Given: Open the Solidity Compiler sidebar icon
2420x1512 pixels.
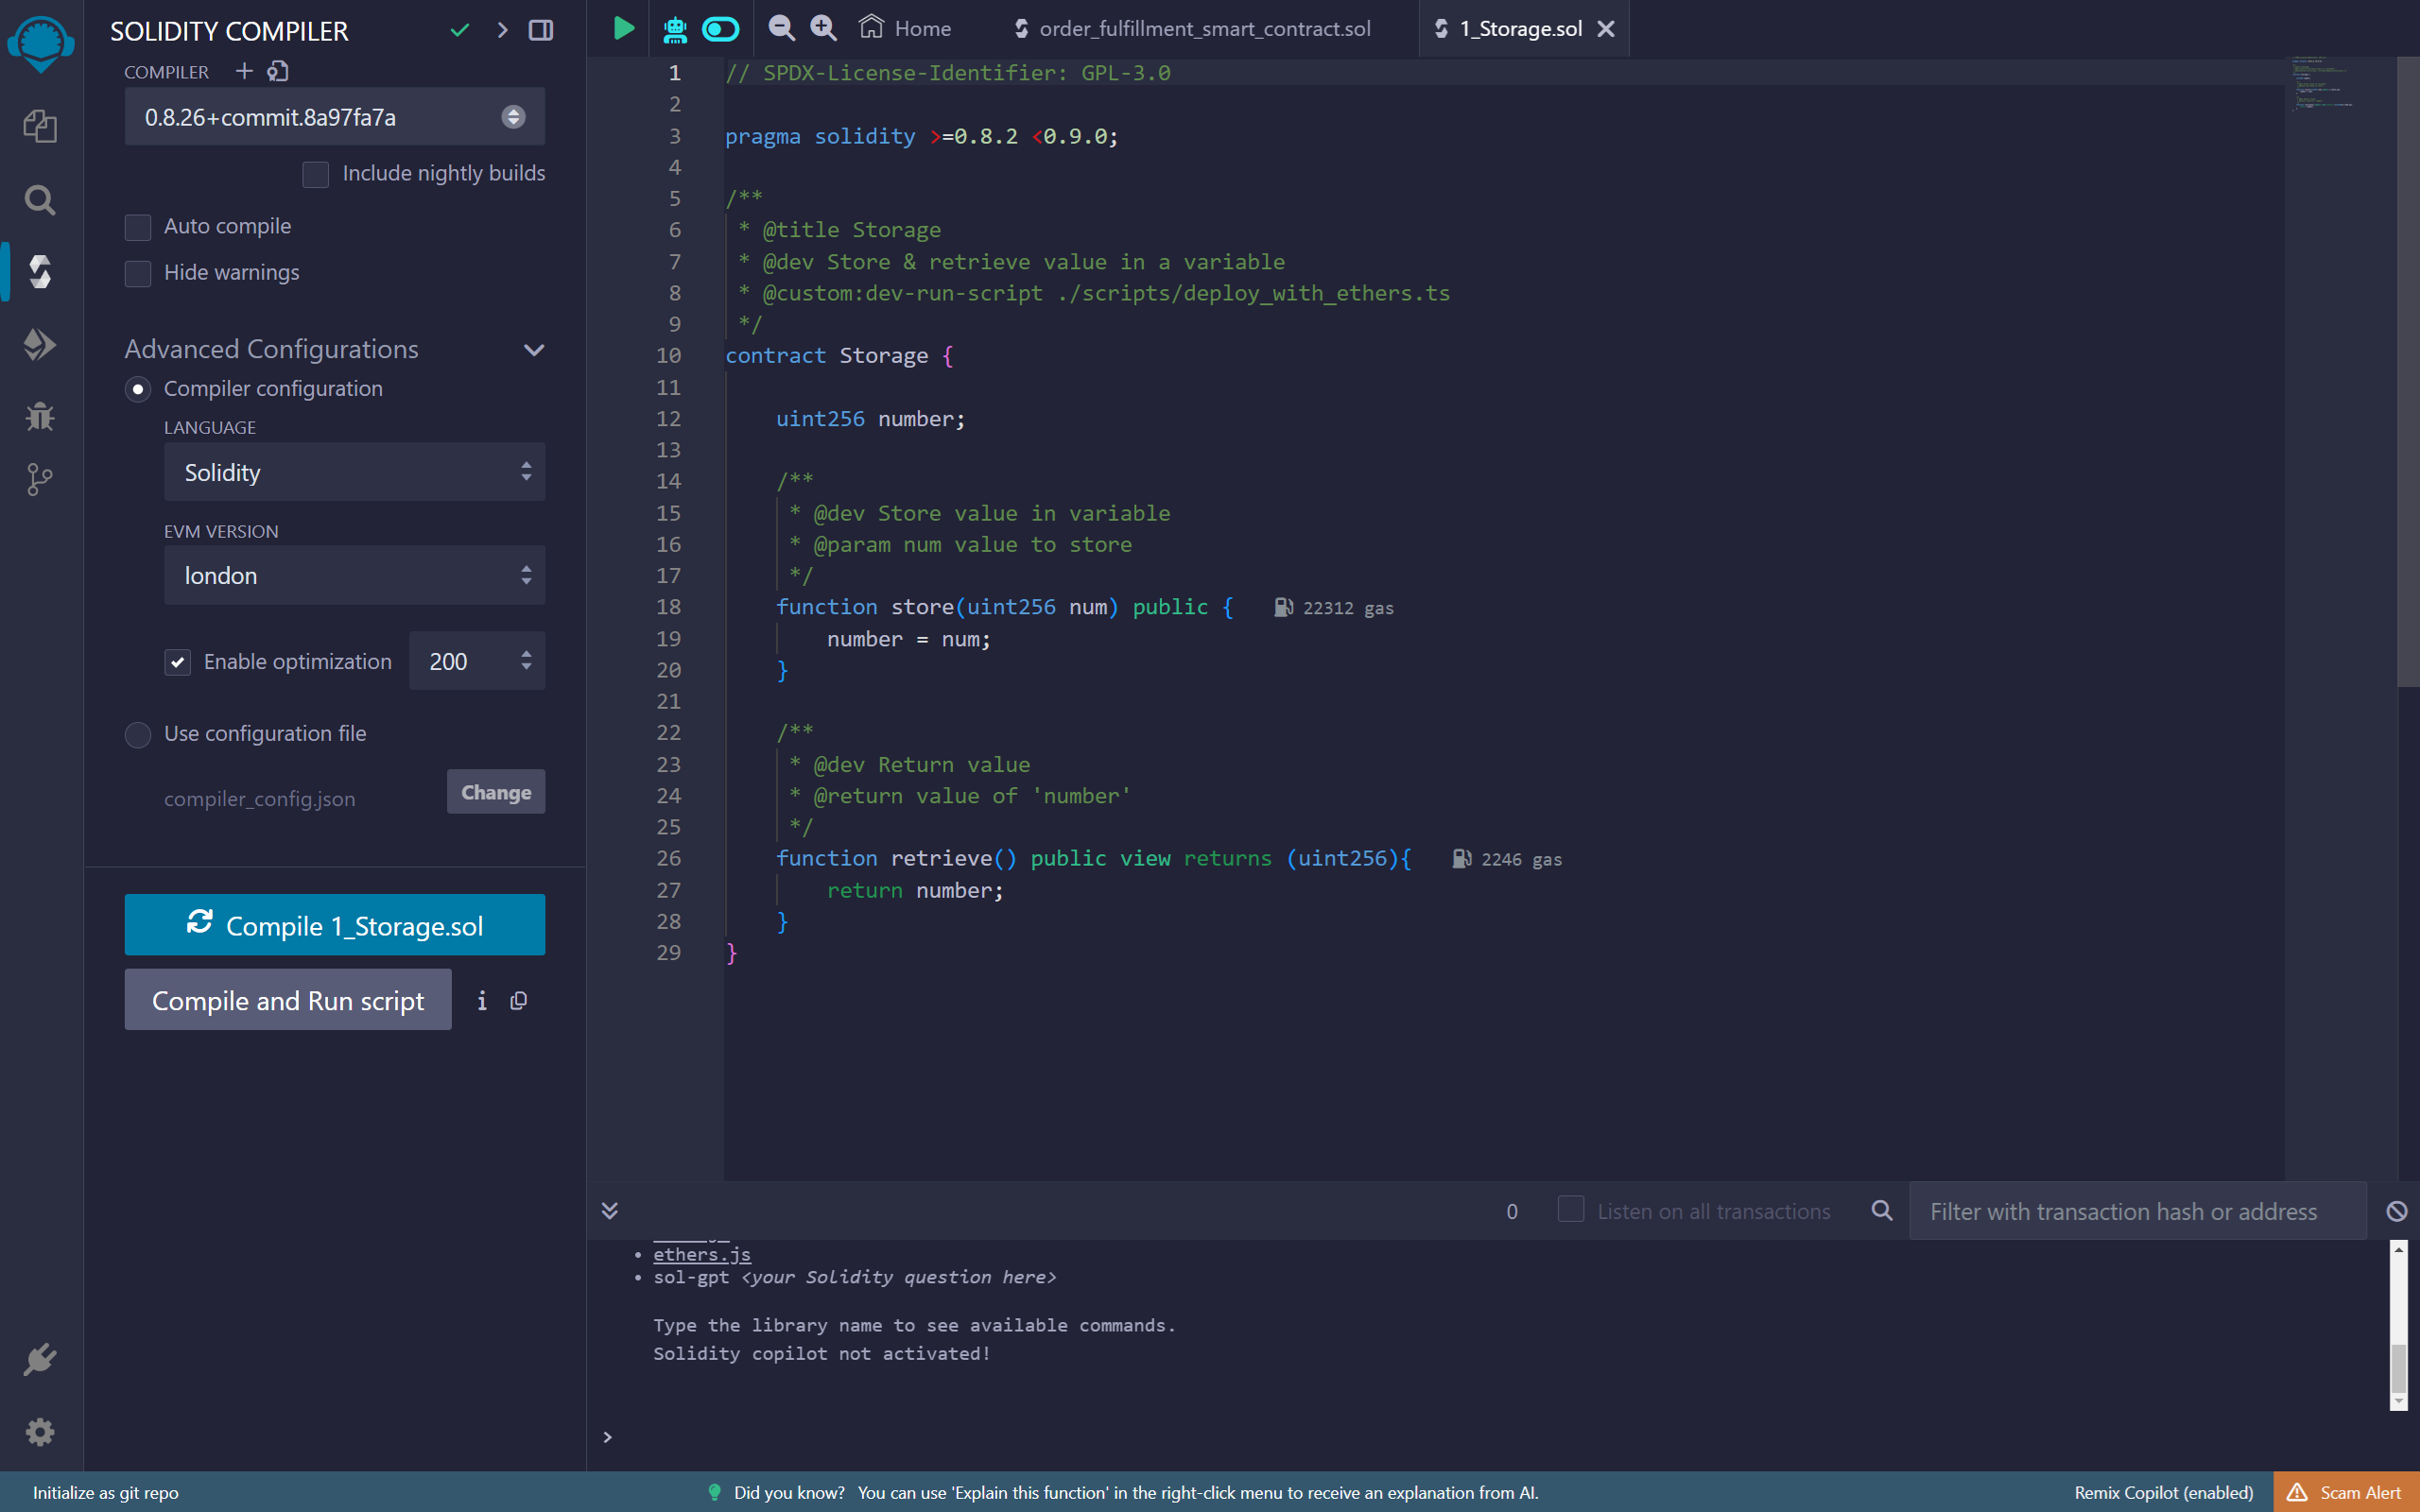Looking at the screenshot, I should 40,271.
